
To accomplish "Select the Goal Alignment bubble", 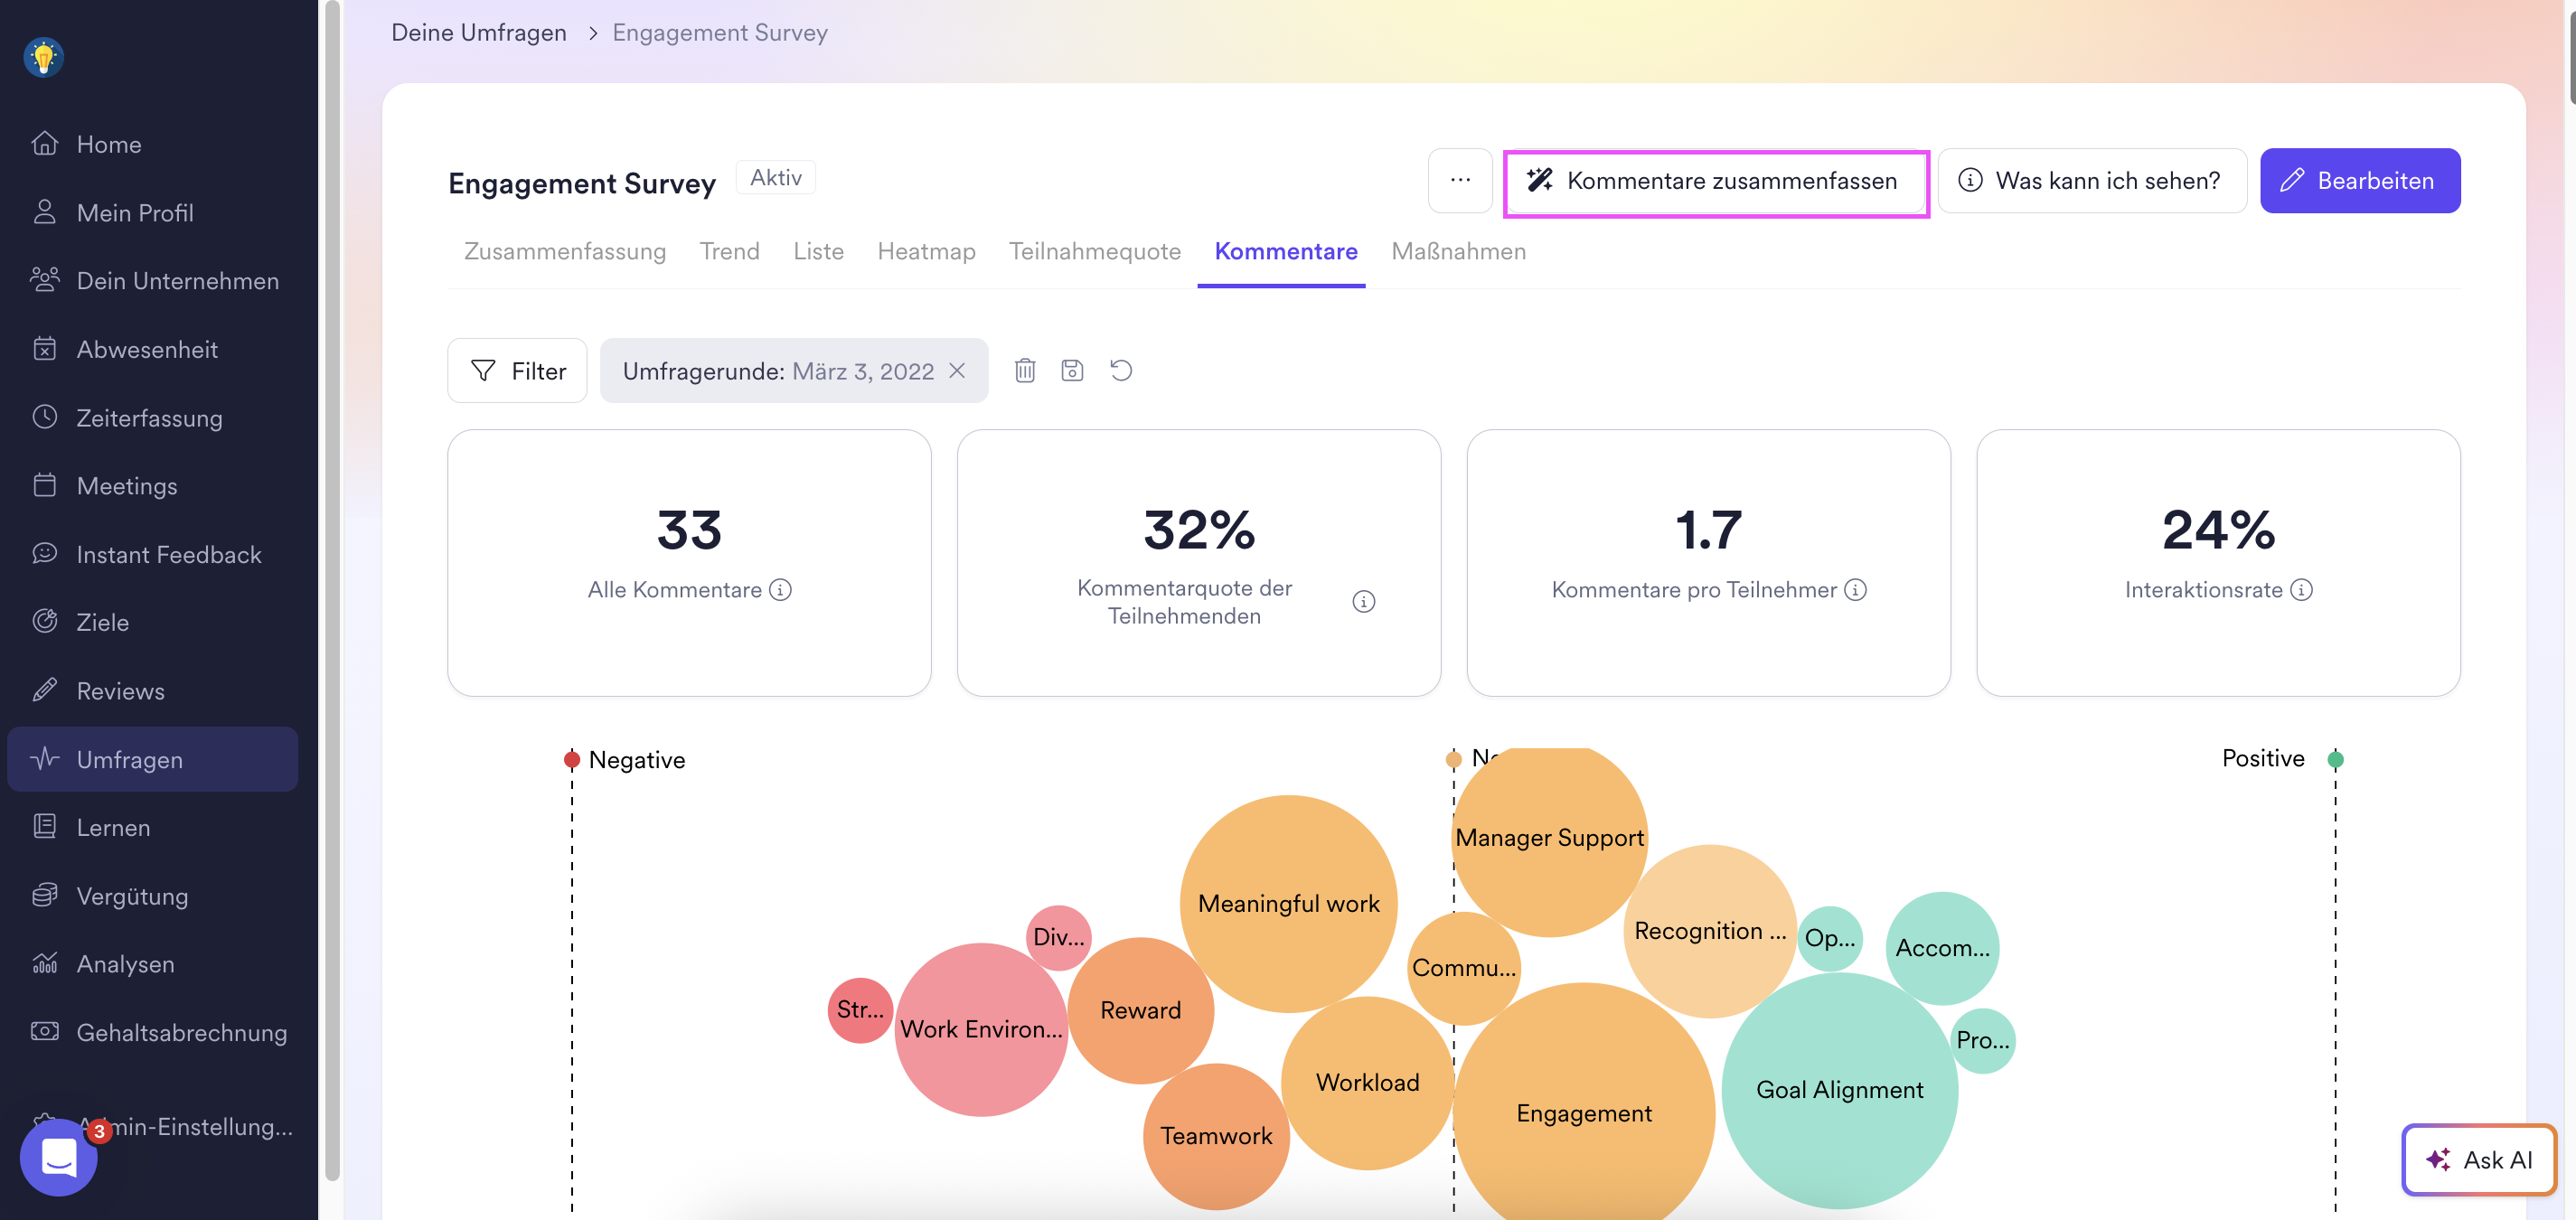I will [1839, 1090].
